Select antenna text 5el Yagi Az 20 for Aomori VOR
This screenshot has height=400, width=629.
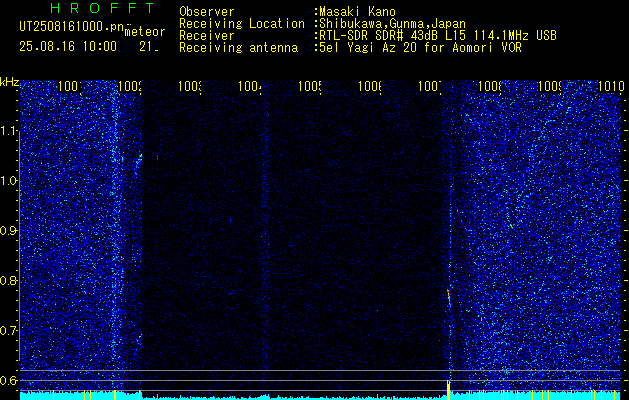(x=420, y=48)
